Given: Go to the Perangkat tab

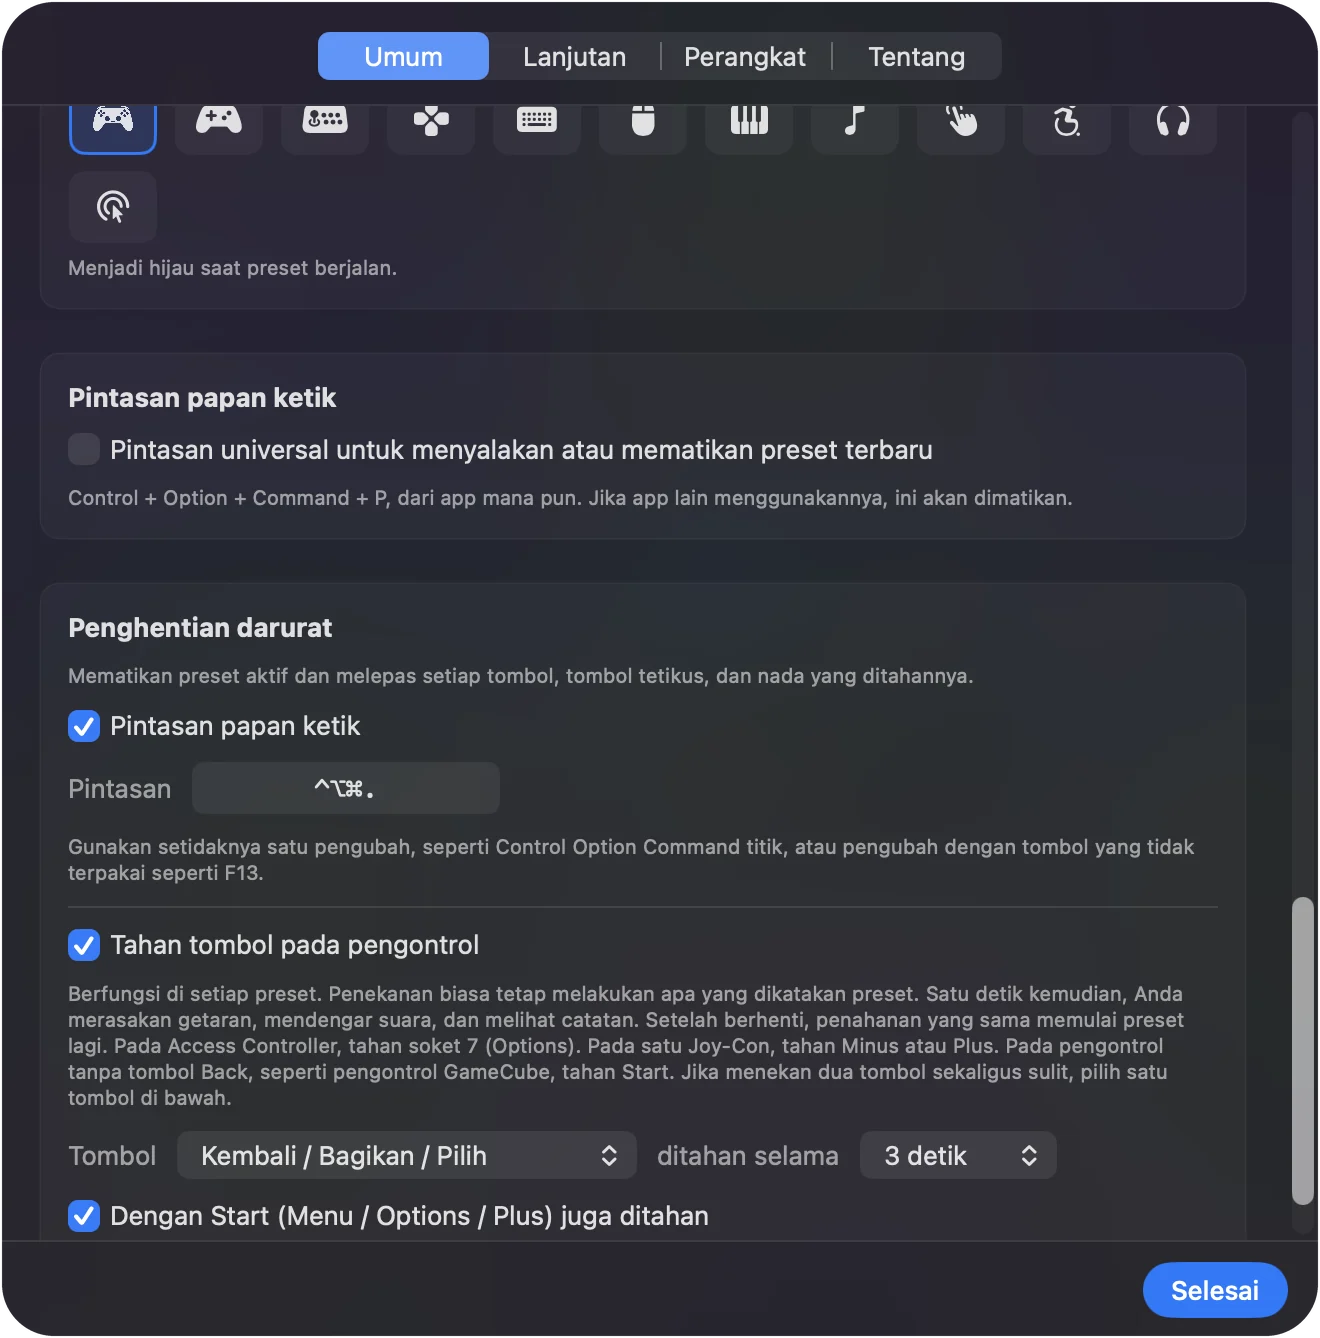Looking at the screenshot, I should point(745,57).
